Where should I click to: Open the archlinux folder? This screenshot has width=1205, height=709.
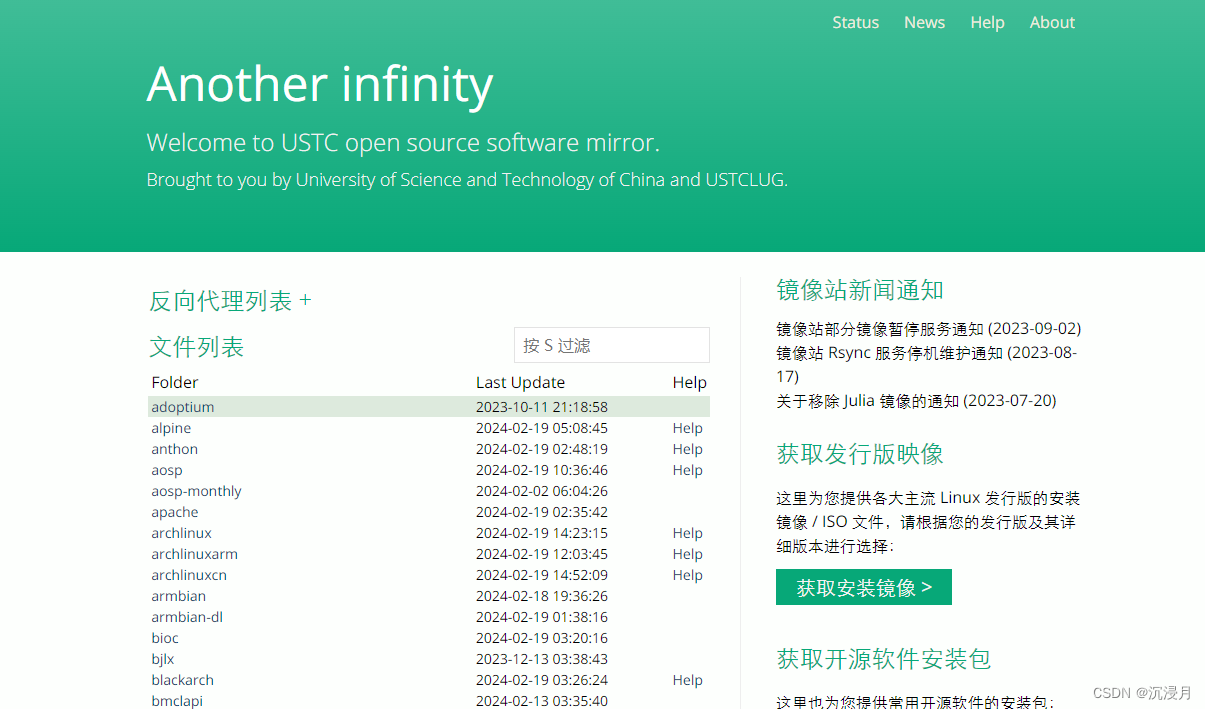tap(181, 533)
